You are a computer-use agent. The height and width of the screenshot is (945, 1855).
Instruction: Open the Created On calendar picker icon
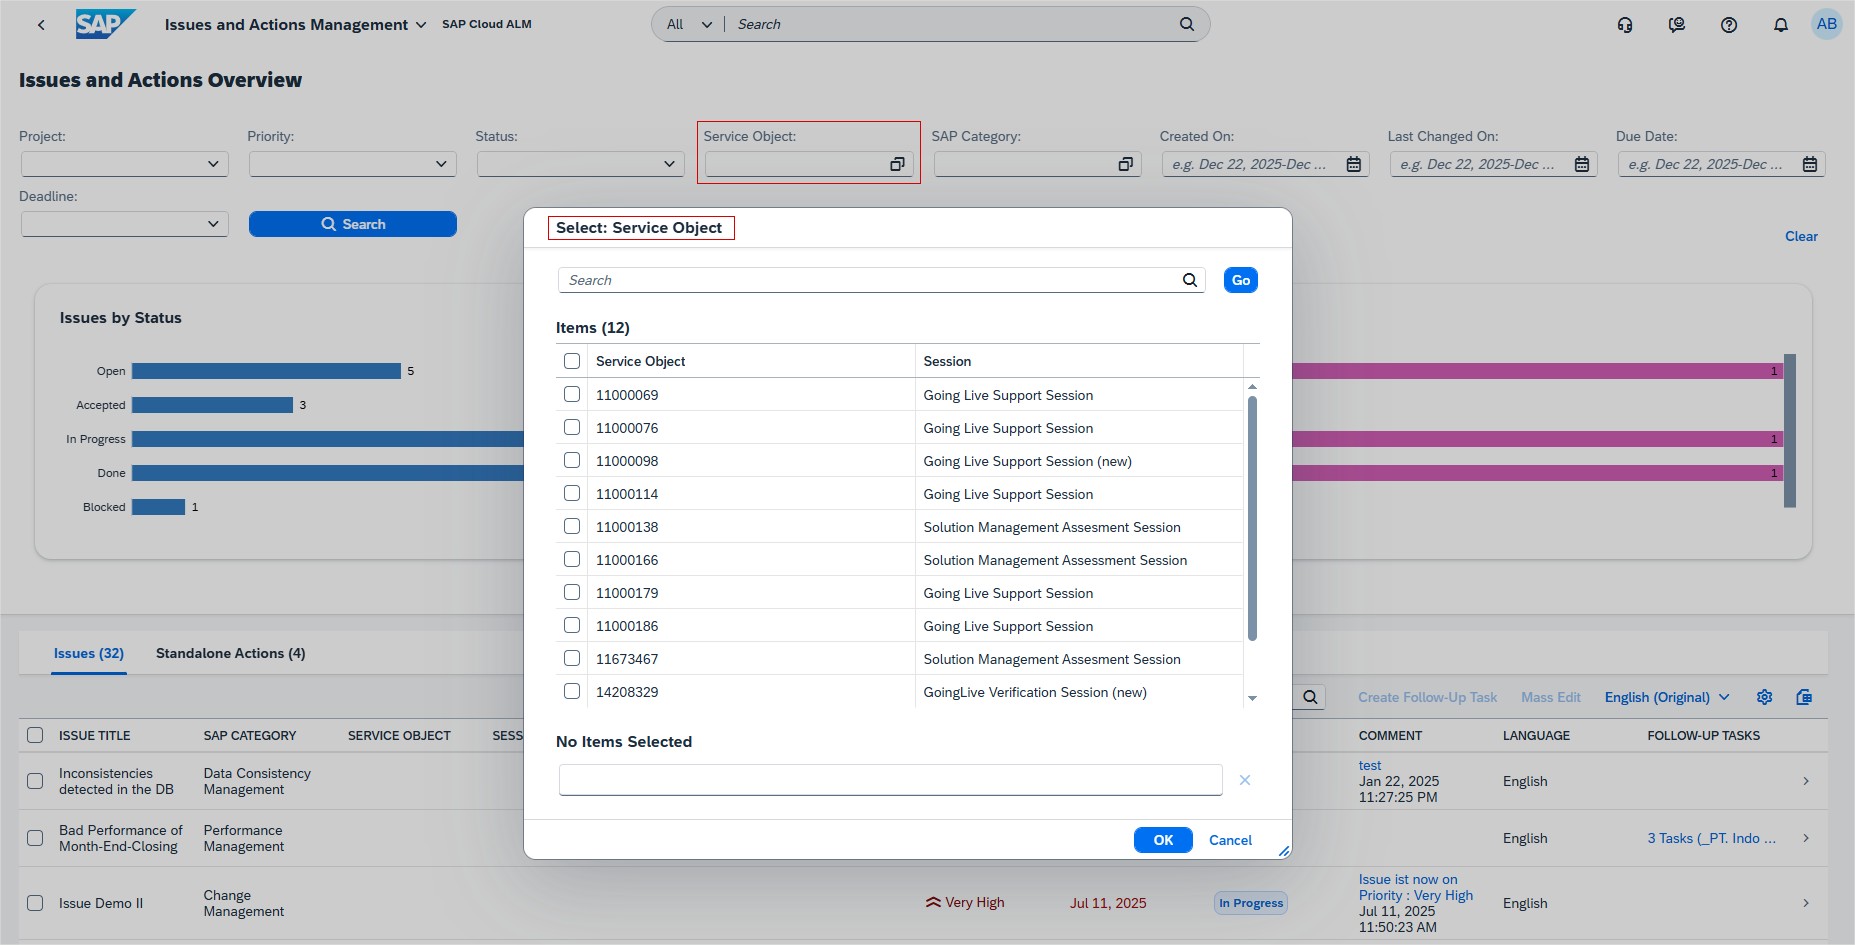point(1353,165)
